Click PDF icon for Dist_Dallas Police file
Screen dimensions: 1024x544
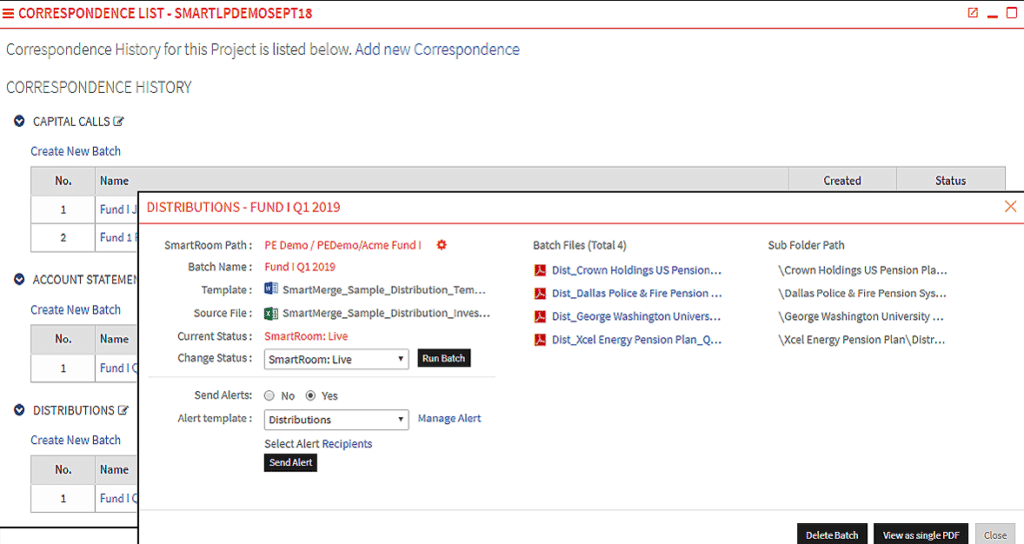pyautogui.click(x=540, y=294)
